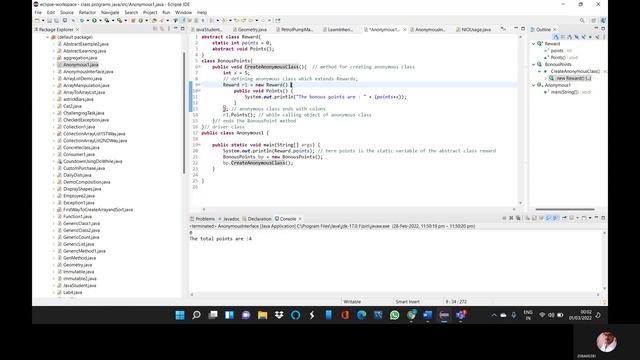
Task: Start debugging with the bug icon
Action: tap(82, 20)
